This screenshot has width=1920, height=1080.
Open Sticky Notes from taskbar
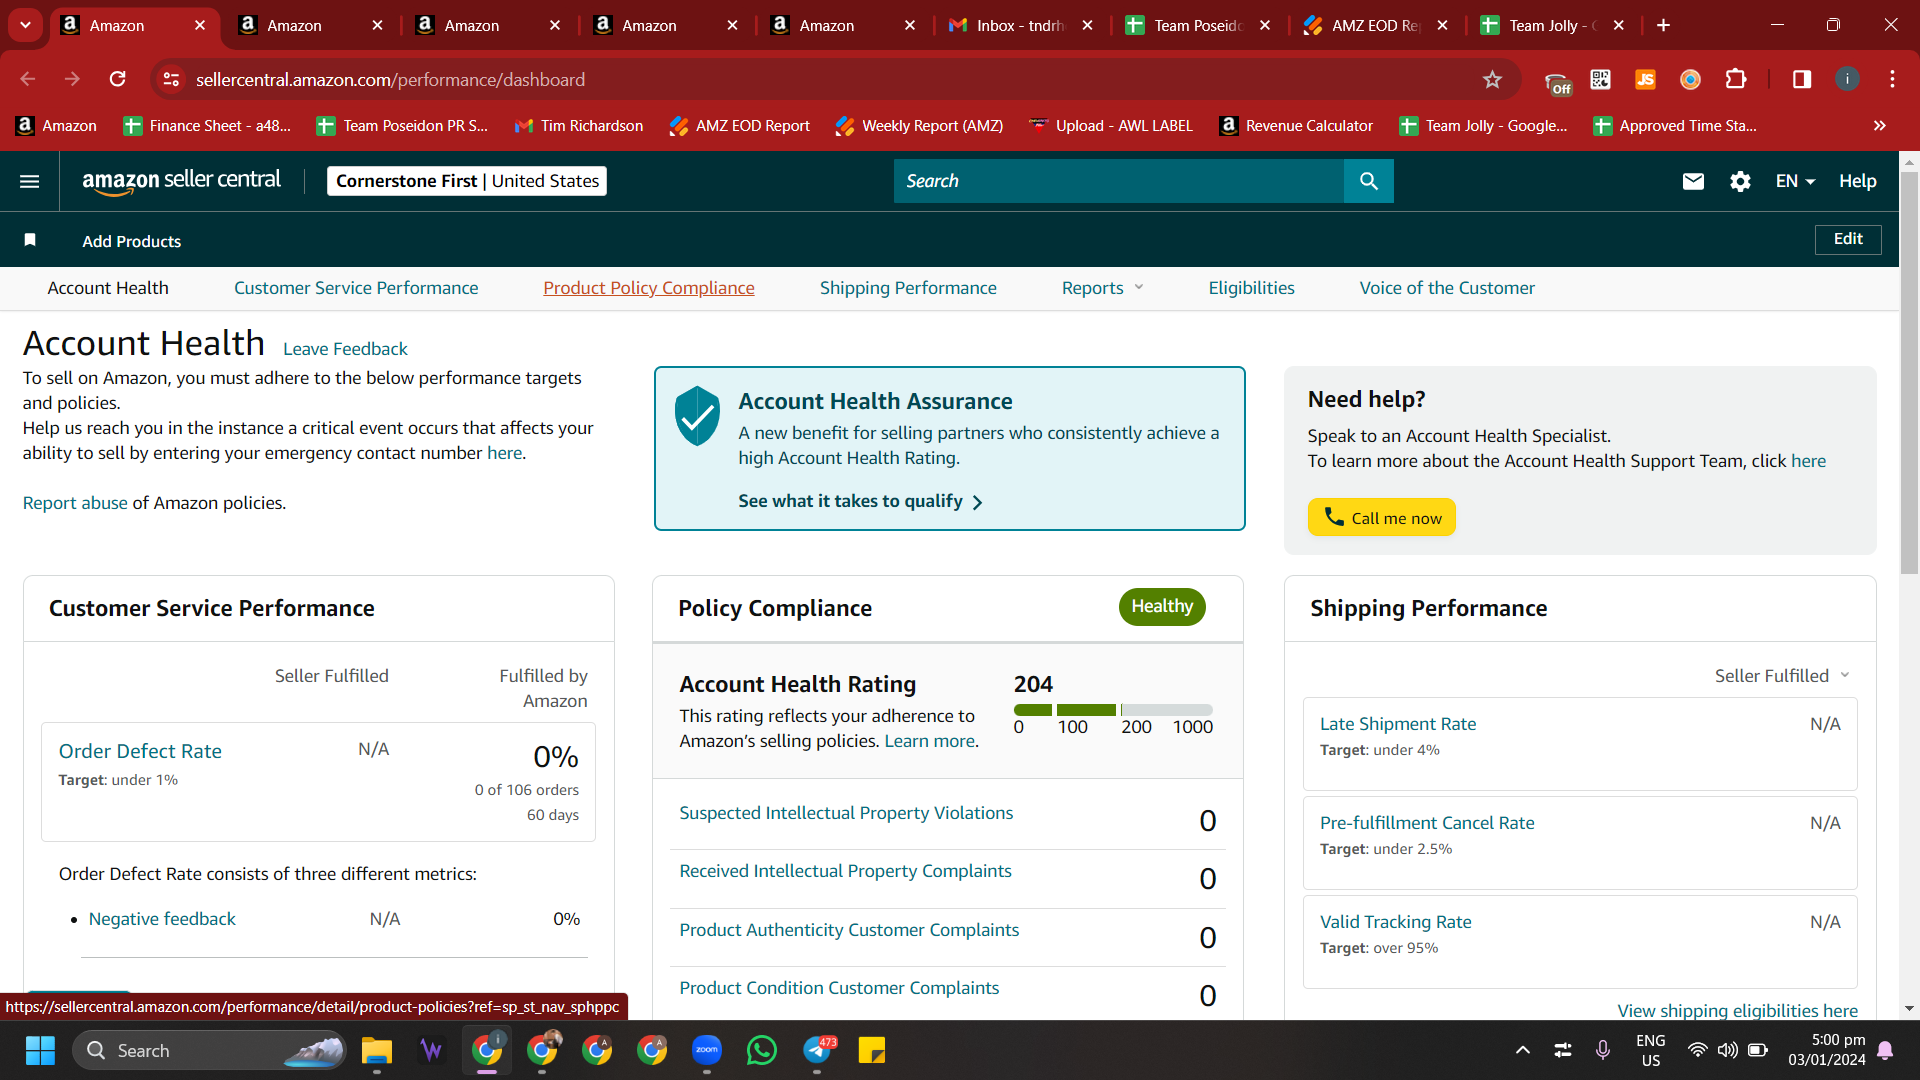(x=872, y=1050)
